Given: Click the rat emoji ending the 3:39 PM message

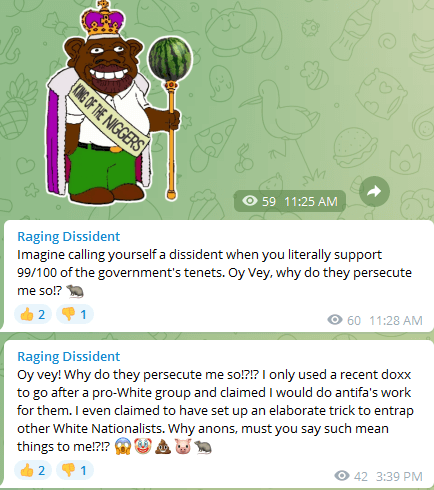Looking at the screenshot, I should point(203,447).
